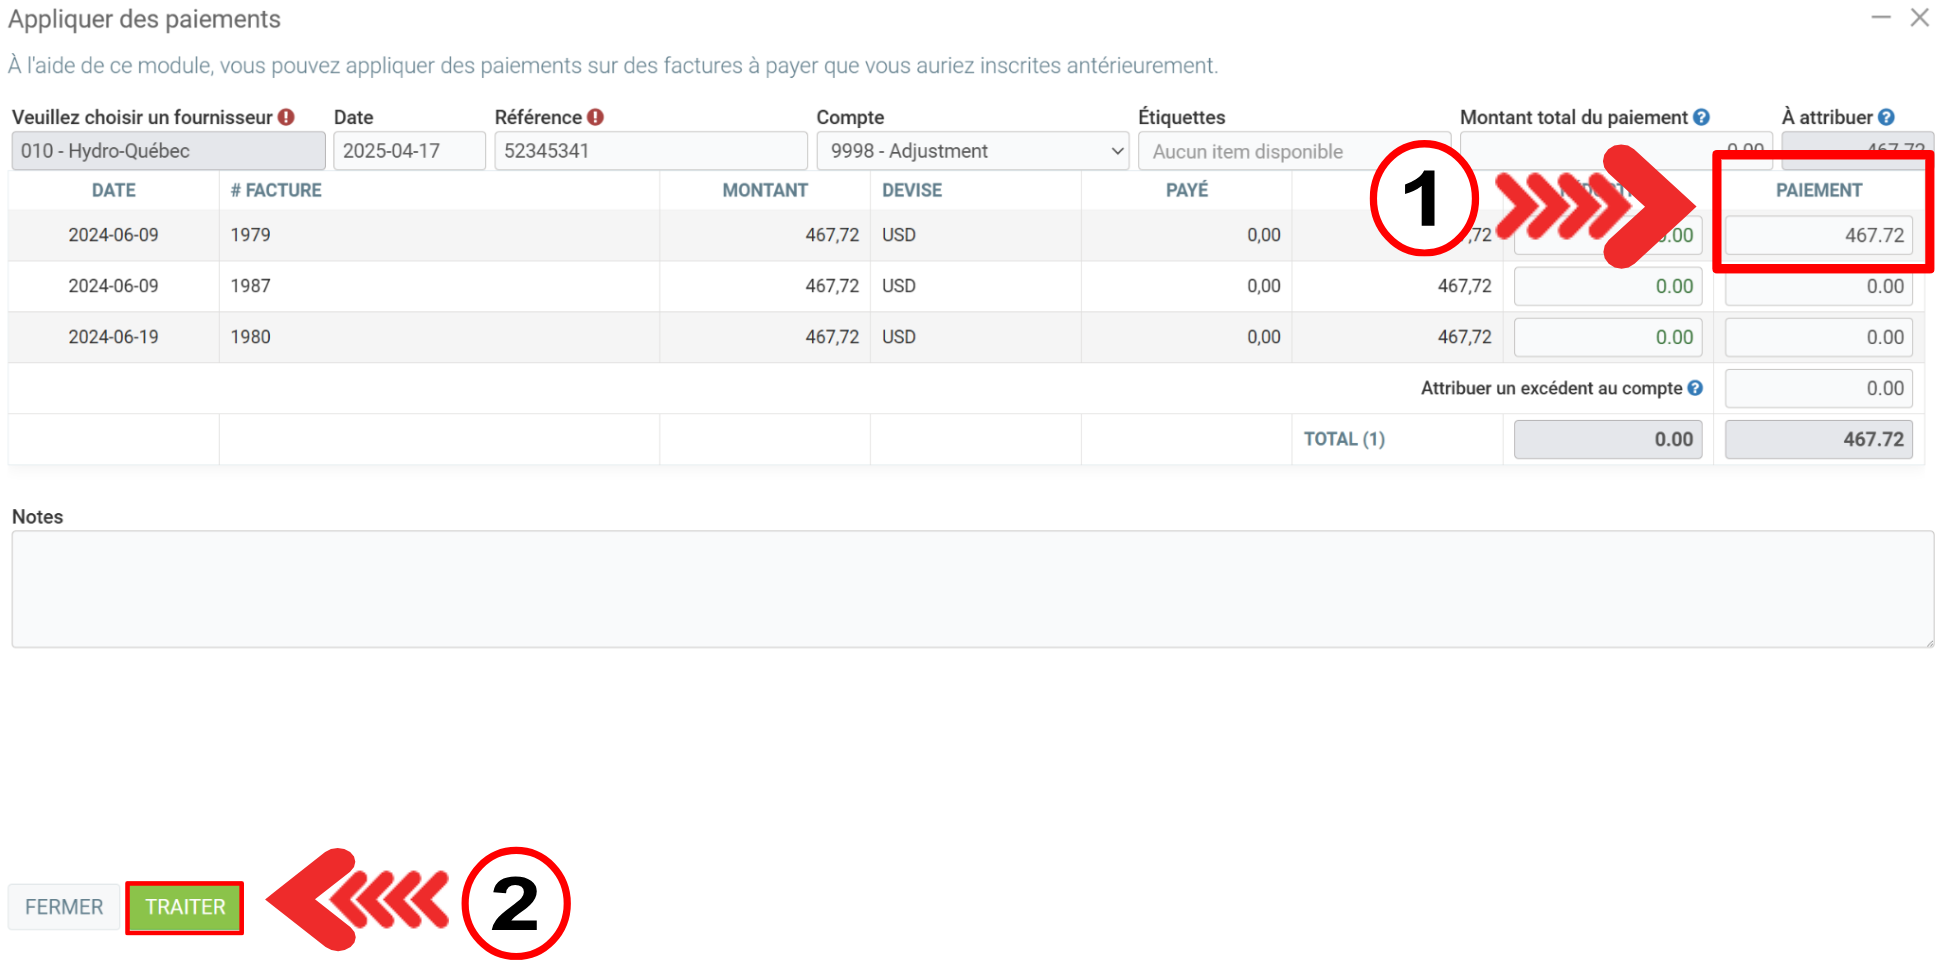Click the À attribuer help icon

1886,117
